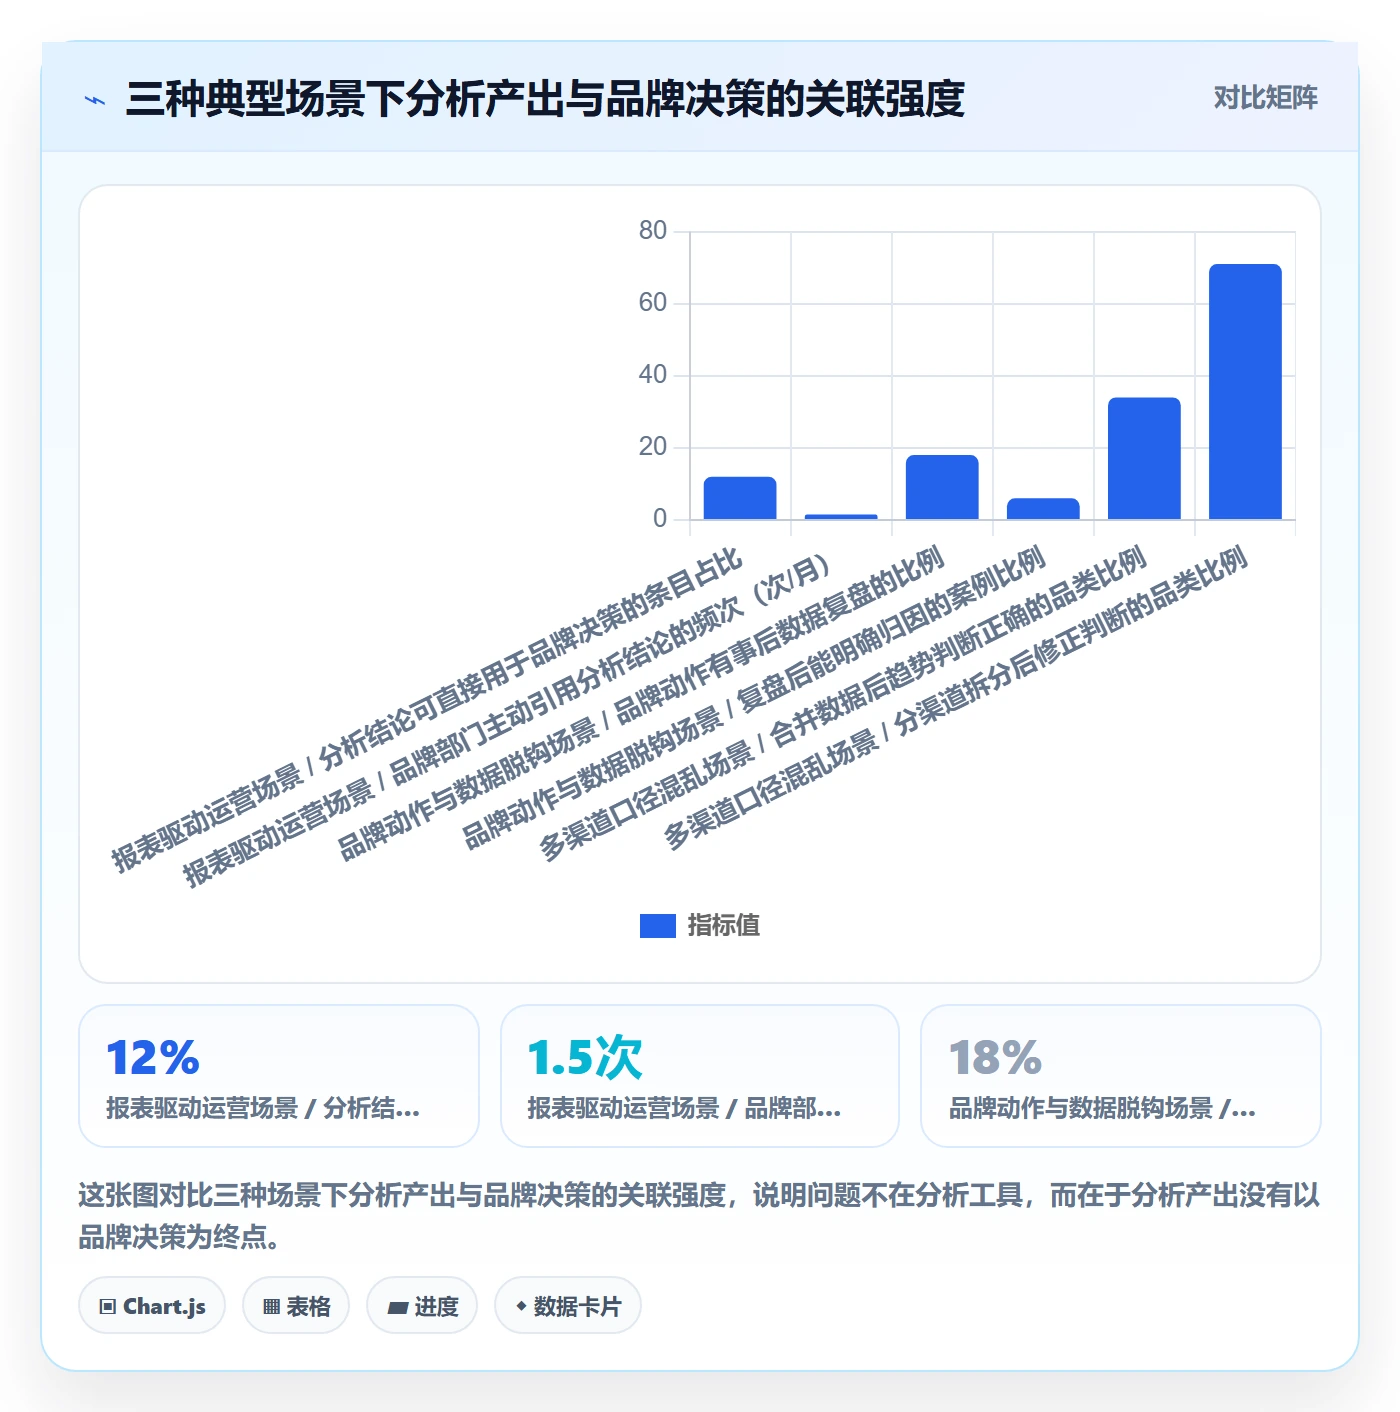Click the bar for 分析结论可直接用于品牌决策的条目占比

(740, 498)
